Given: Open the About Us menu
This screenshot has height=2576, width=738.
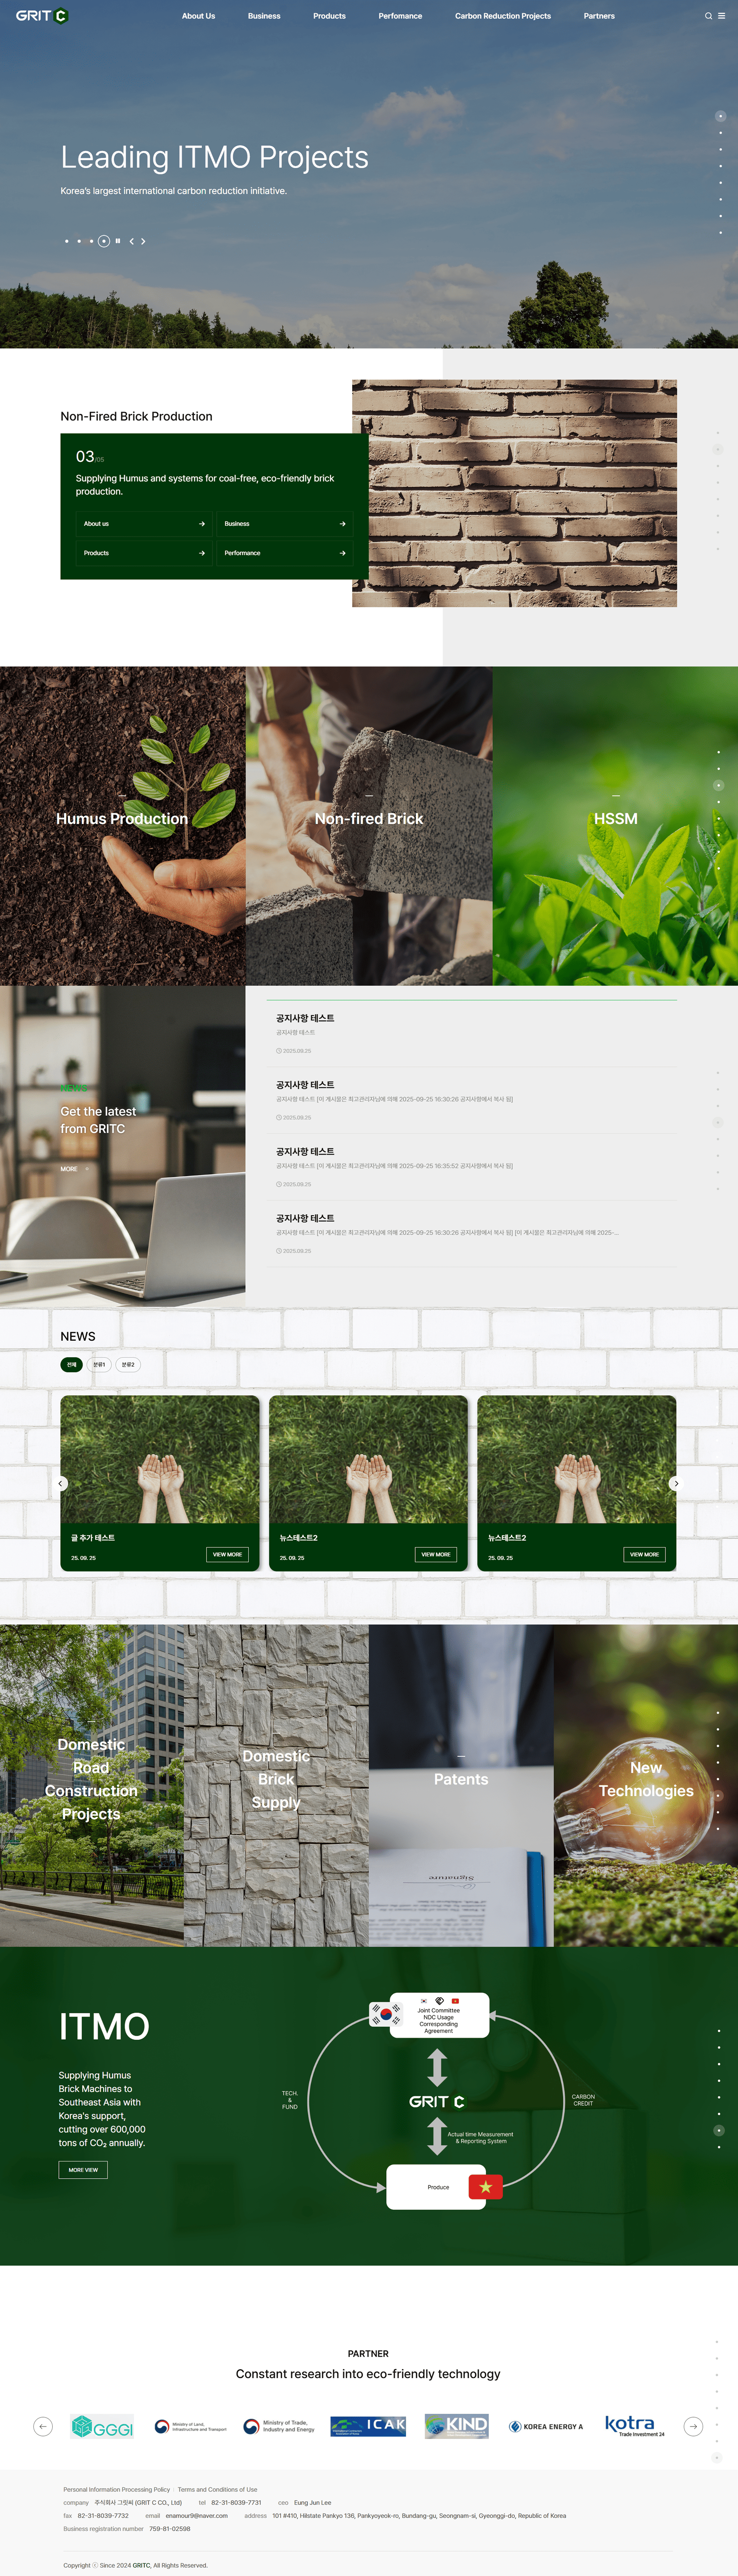Looking at the screenshot, I should click(198, 16).
